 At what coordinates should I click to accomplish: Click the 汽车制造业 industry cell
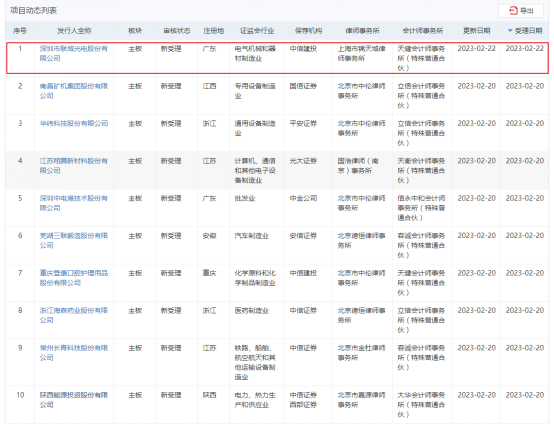click(252, 236)
